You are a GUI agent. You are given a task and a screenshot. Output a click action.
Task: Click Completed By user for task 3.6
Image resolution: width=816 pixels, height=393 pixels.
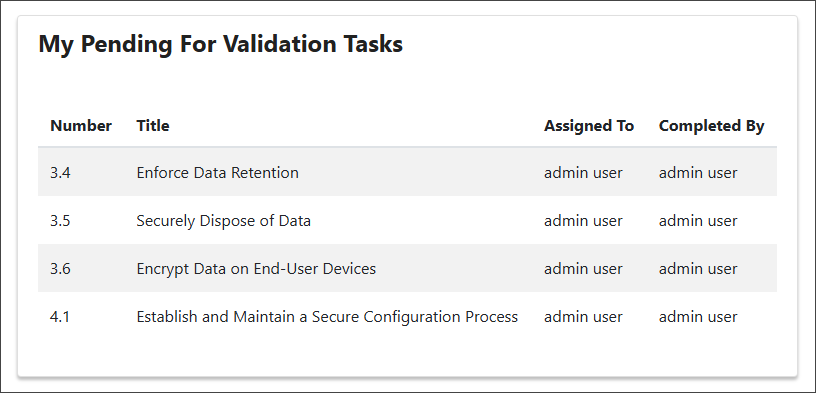pos(698,269)
